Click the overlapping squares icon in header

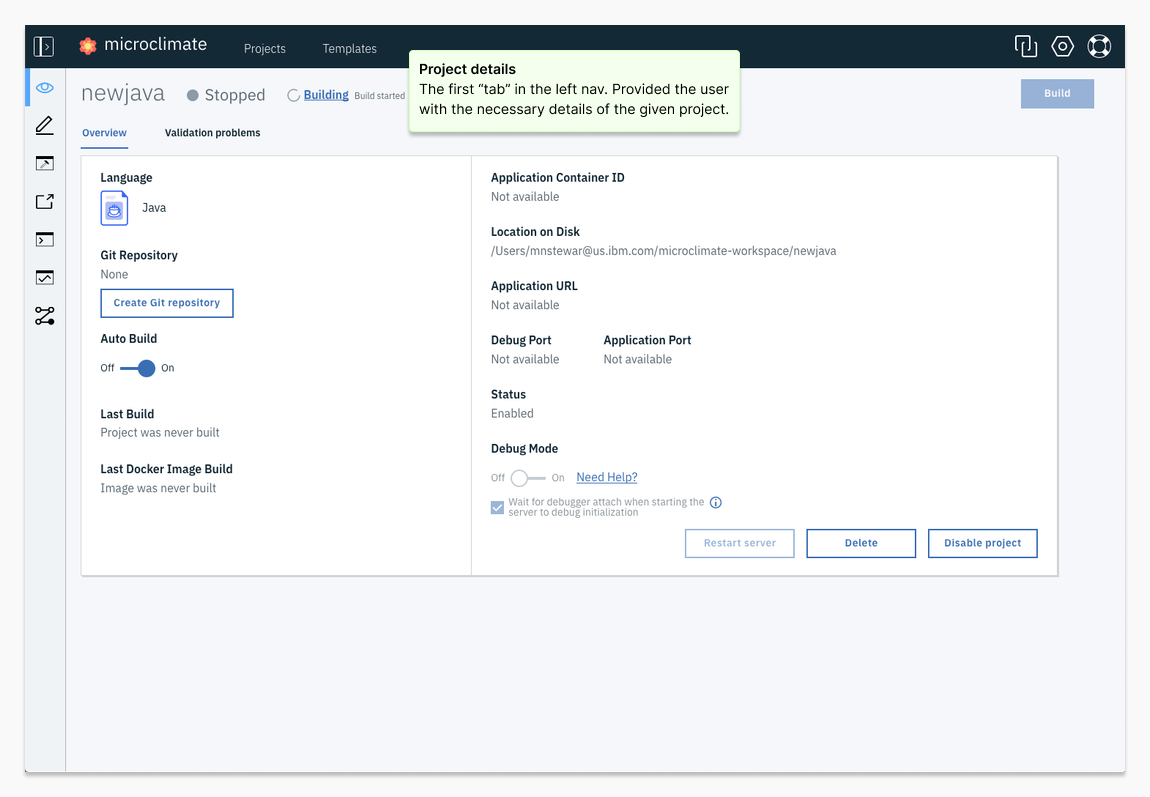[1025, 46]
